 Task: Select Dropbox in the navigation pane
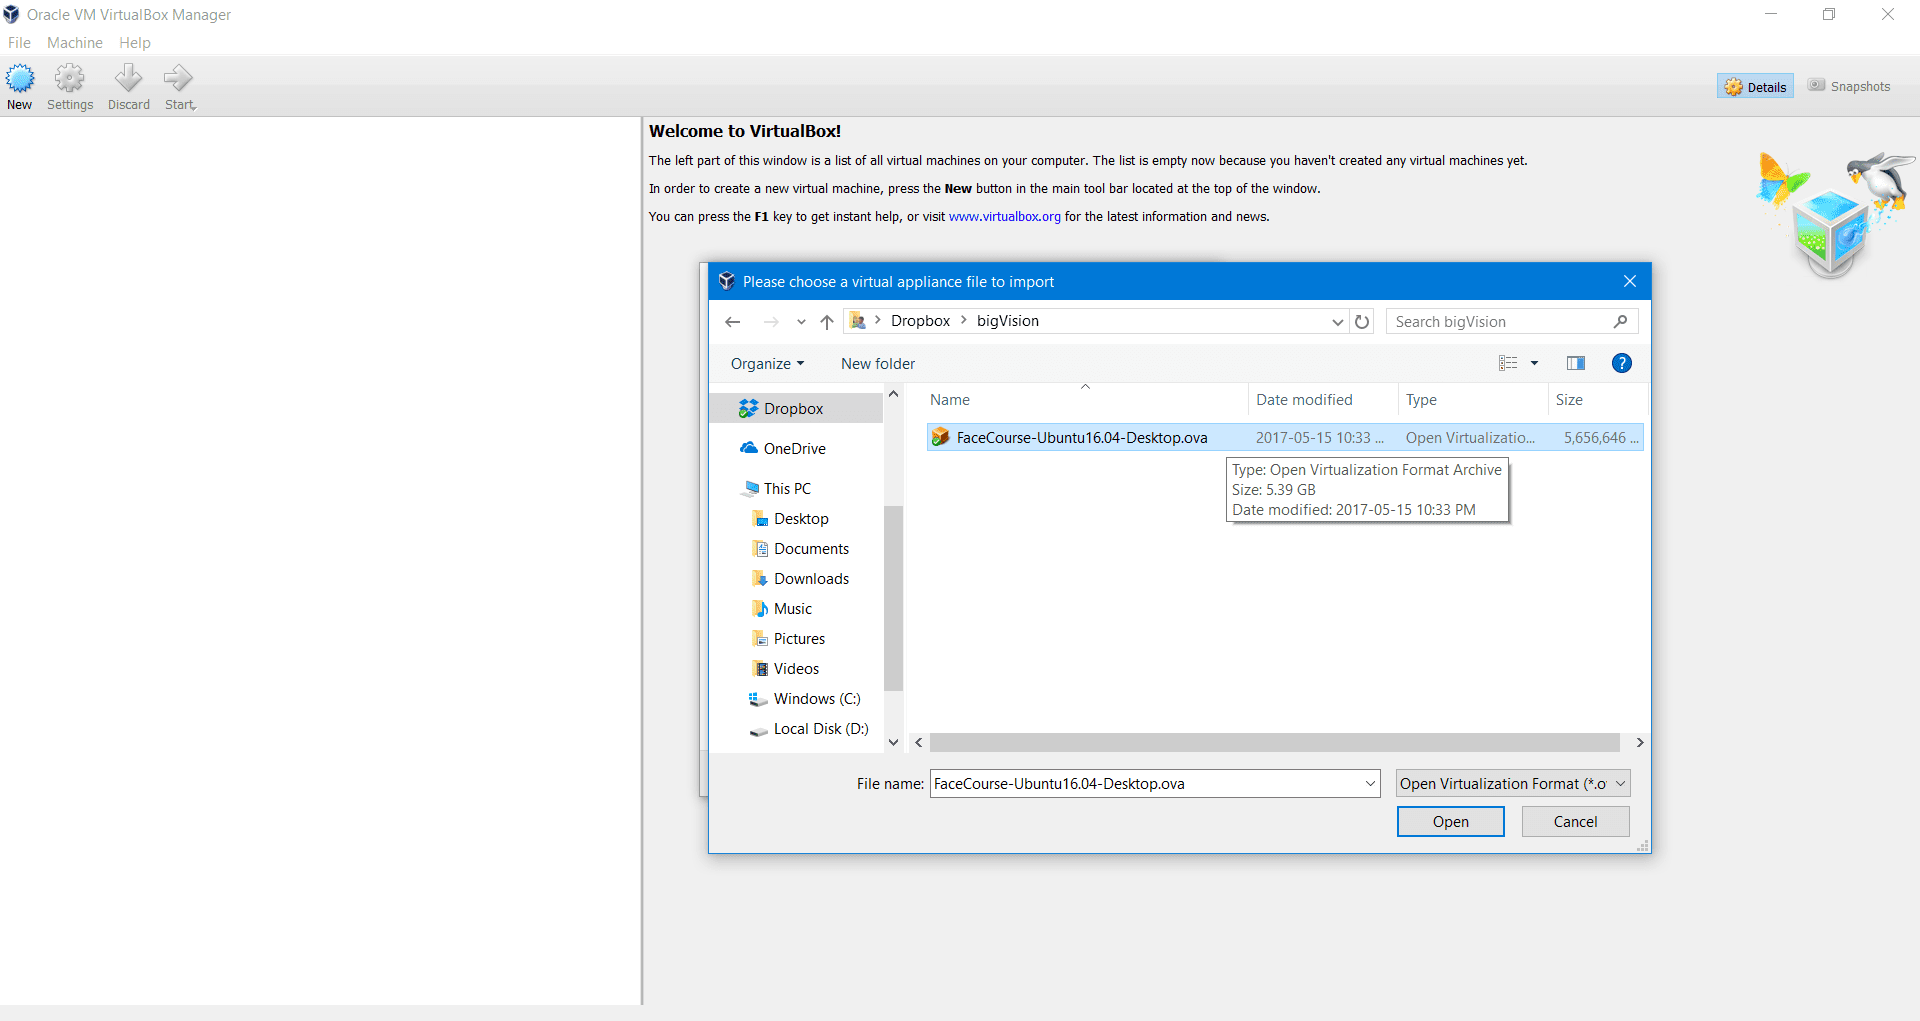[x=796, y=409]
